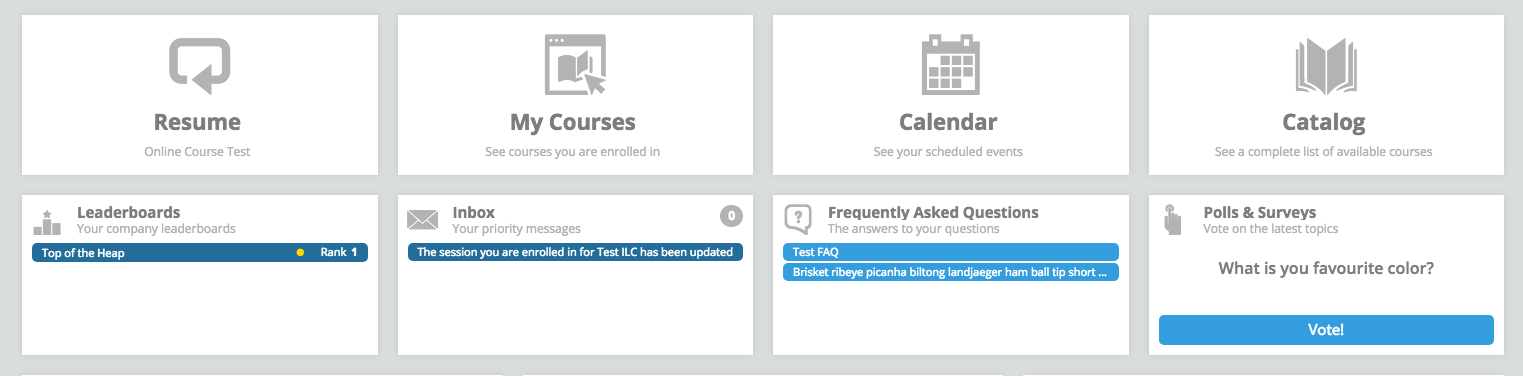Click the favourite color poll question
This screenshot has width=1523, height=376.
click(1325, 269)
